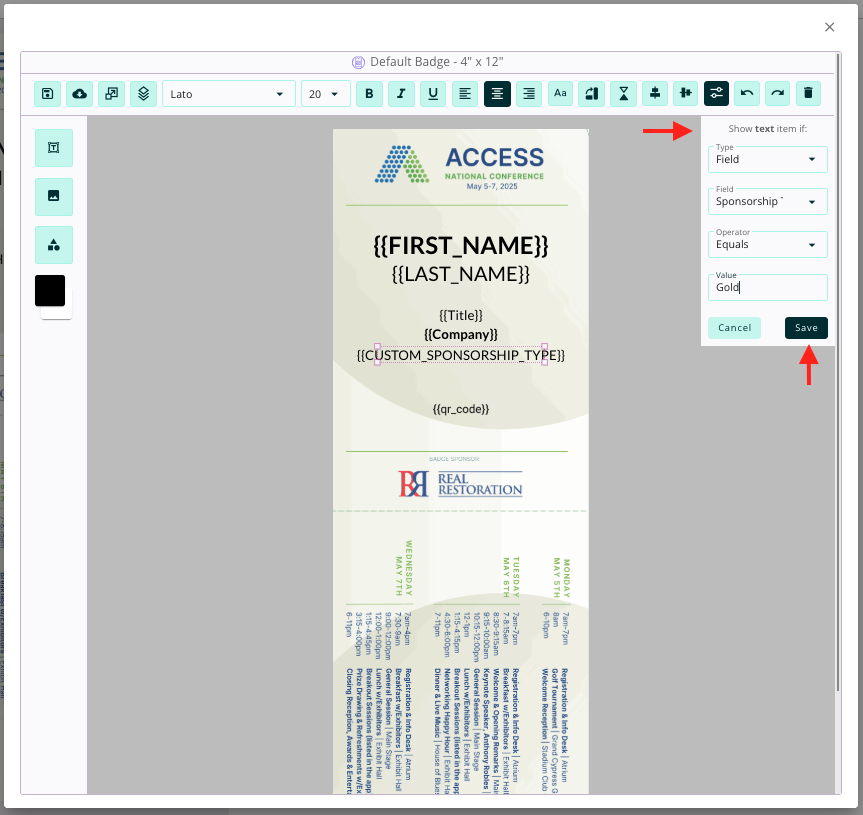Image resolution: width=863 pixels, height=815 pixels.
Task: Click the white background color swatch
Action: (x=68, y=312)
